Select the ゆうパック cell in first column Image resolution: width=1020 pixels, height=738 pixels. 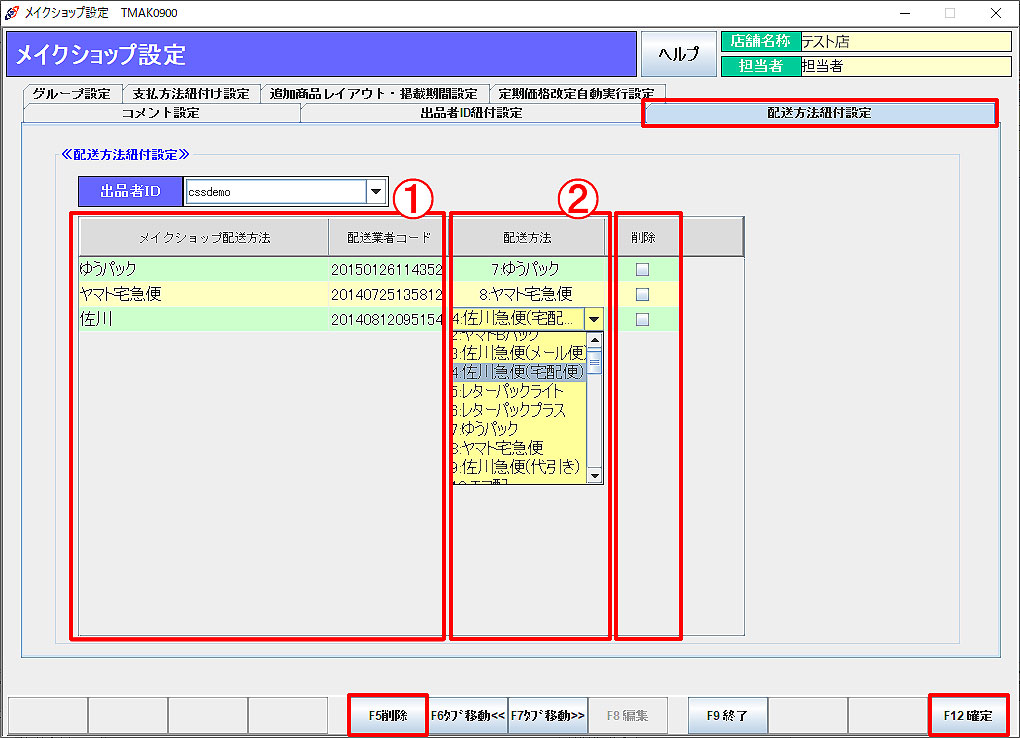[204, 269]
